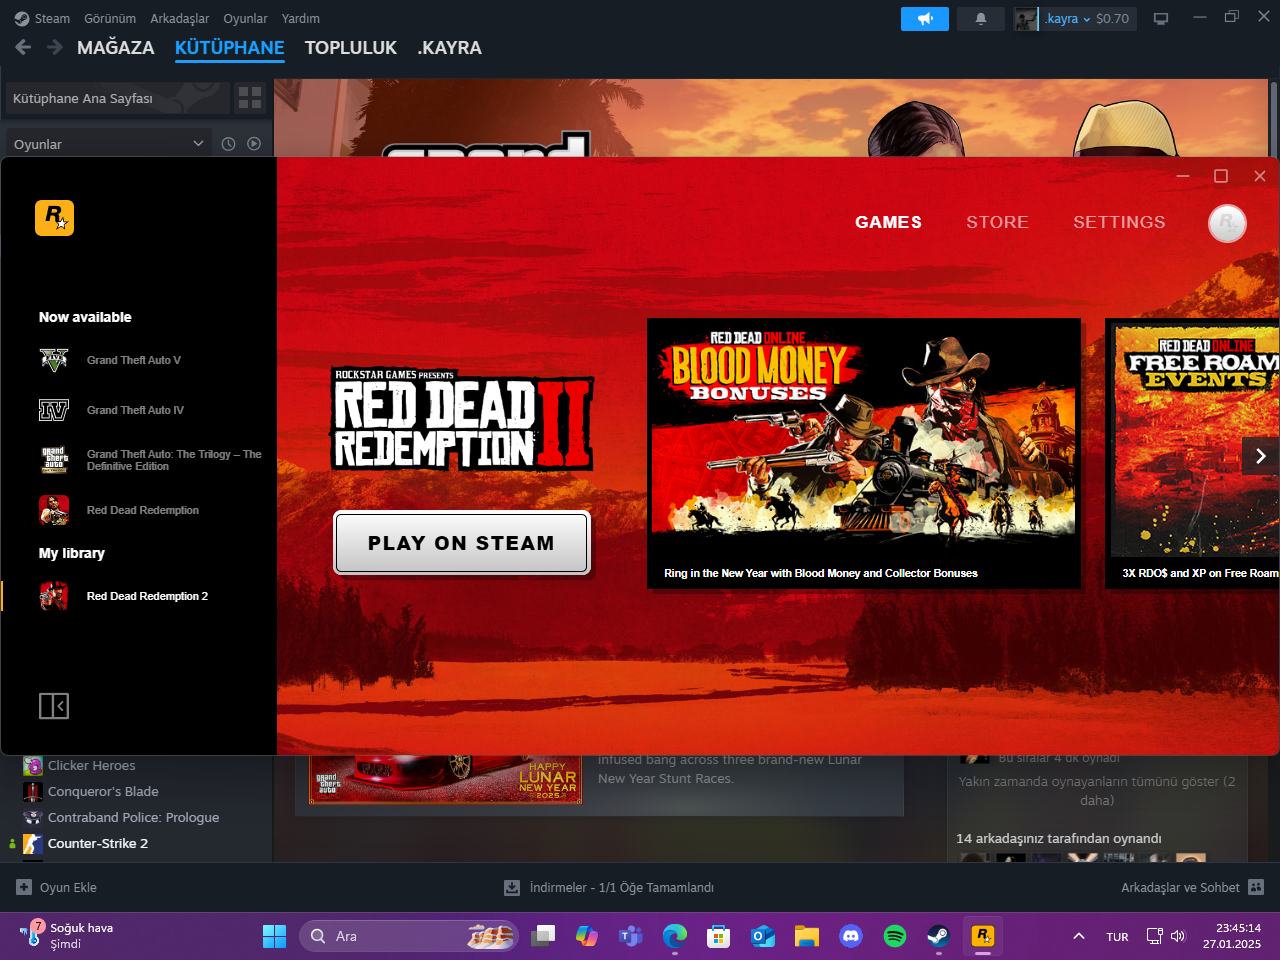This screenshot has height=960, width=1280.
Task: Open the Yardım menu
Action: click(x=301, y=18)
